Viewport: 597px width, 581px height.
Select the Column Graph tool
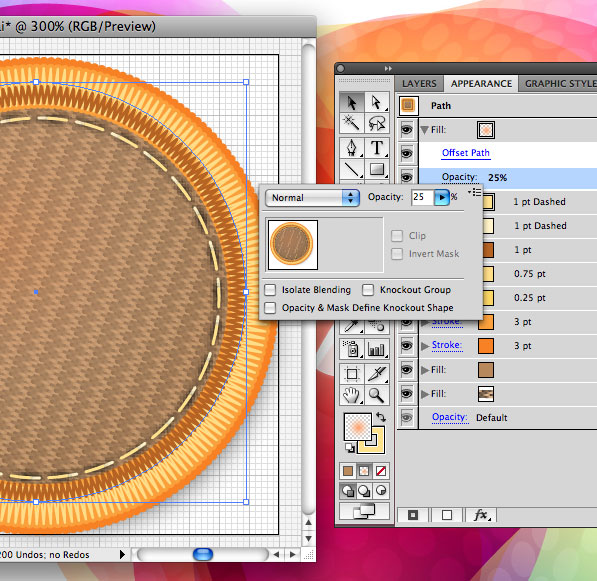[x=377, y=349]
